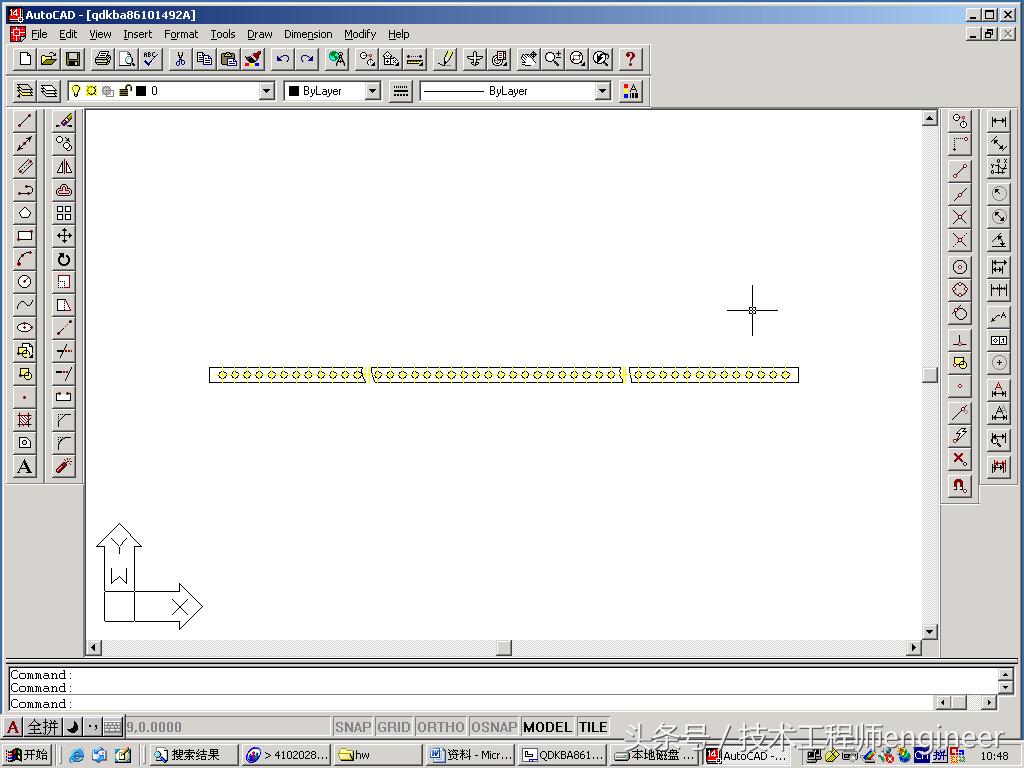The image size is (1024, 768).
Task: Open the Edit menu
Action: pyautogui.click(x=68, y=34)
